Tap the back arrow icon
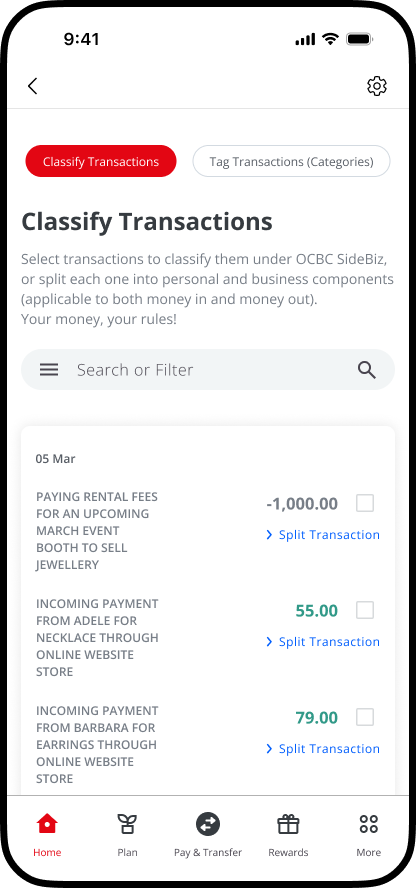 click(32, 86)
